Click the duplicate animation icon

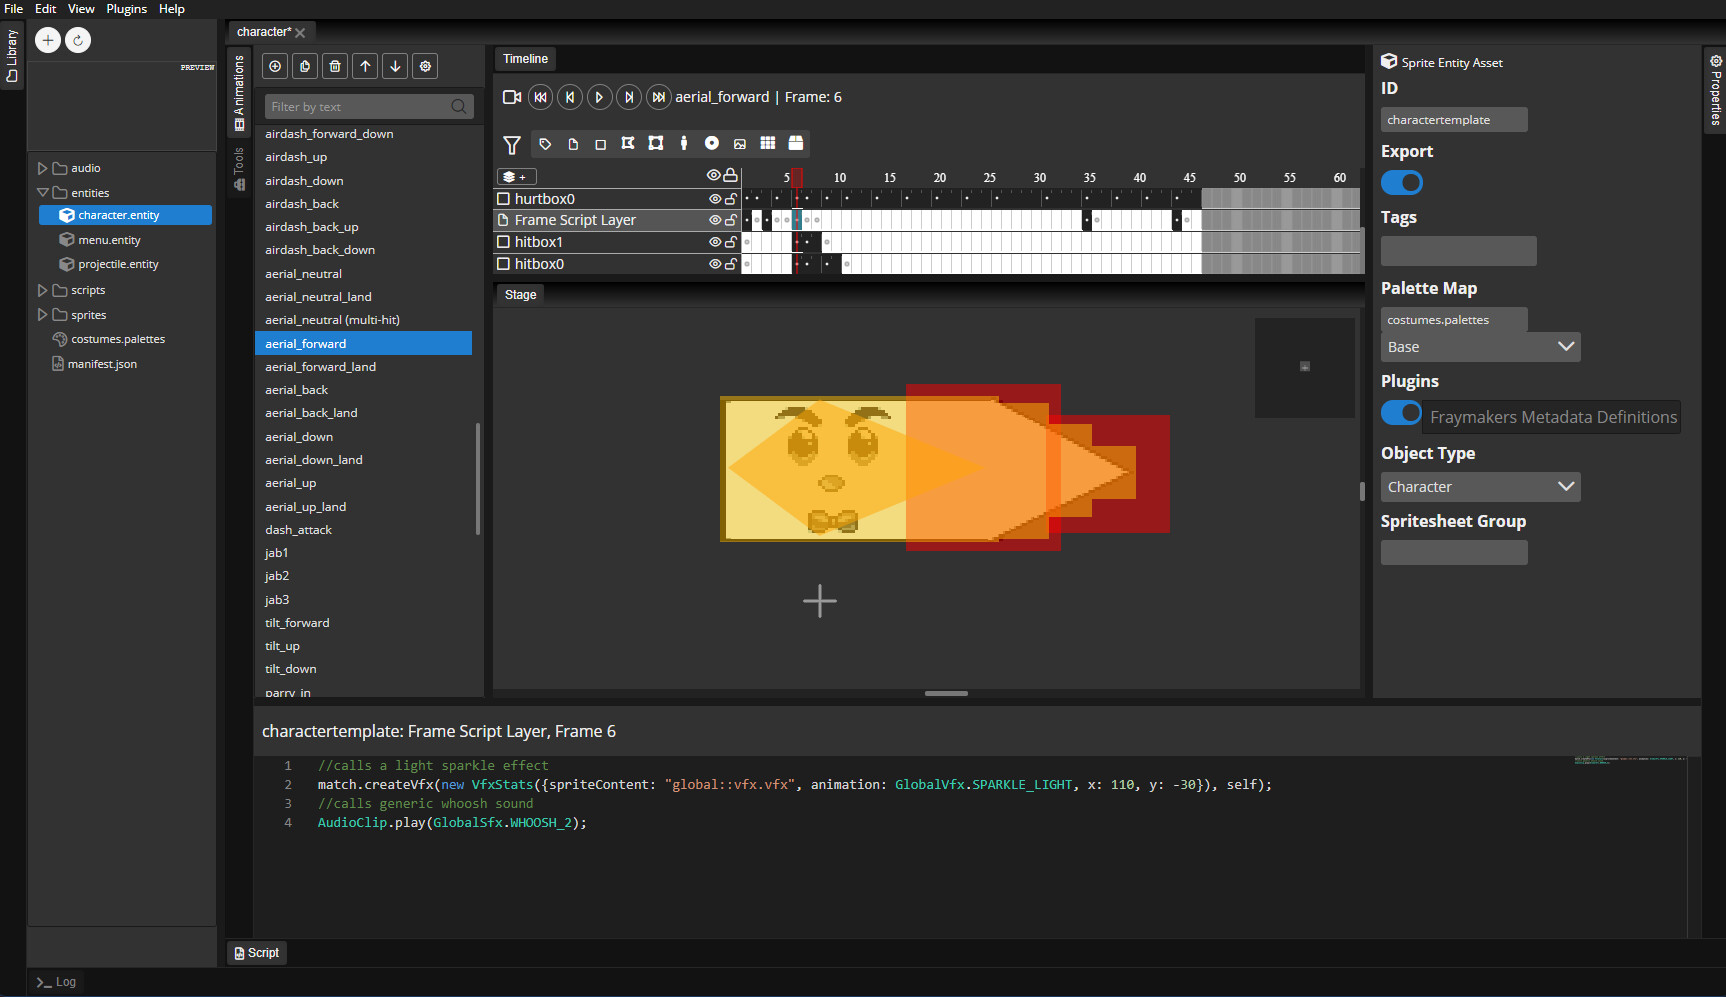[305, 66]
